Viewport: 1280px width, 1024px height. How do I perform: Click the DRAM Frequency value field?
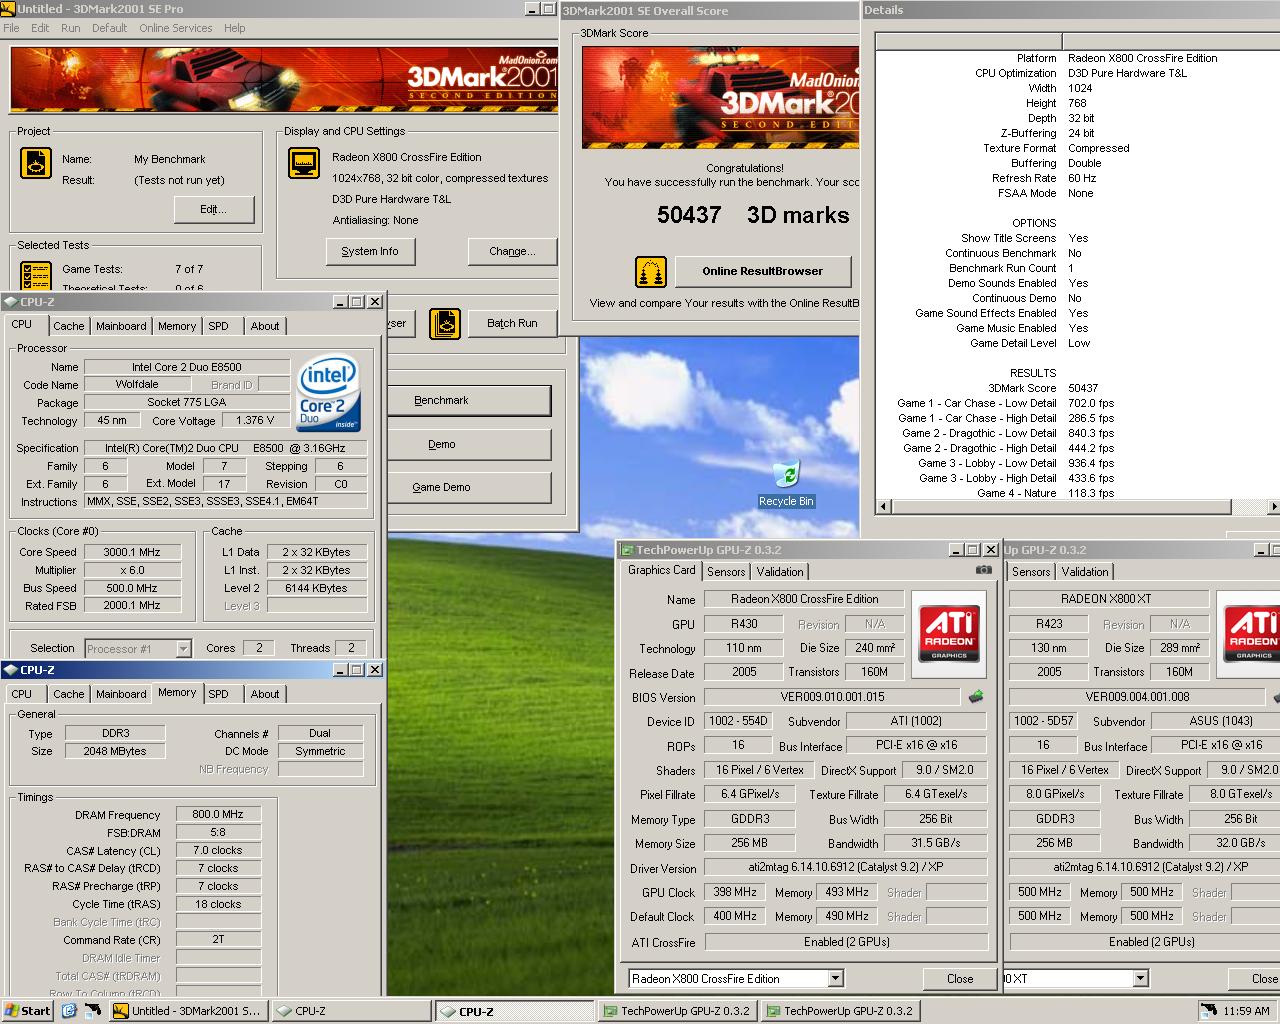pyautogui.click(x=218, y=815)
